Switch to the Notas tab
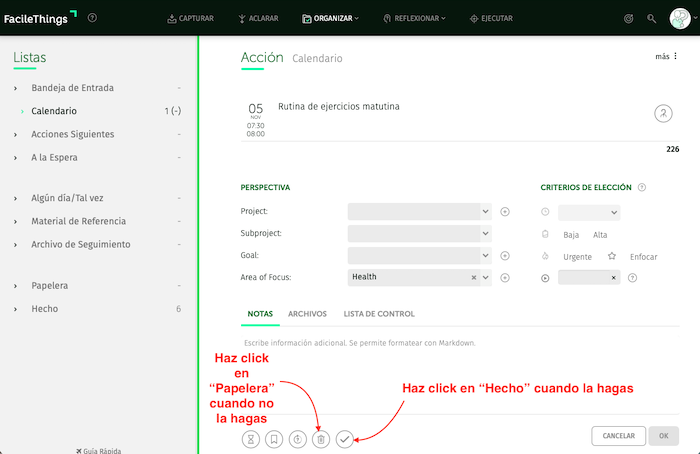 [x=260, y=314]
